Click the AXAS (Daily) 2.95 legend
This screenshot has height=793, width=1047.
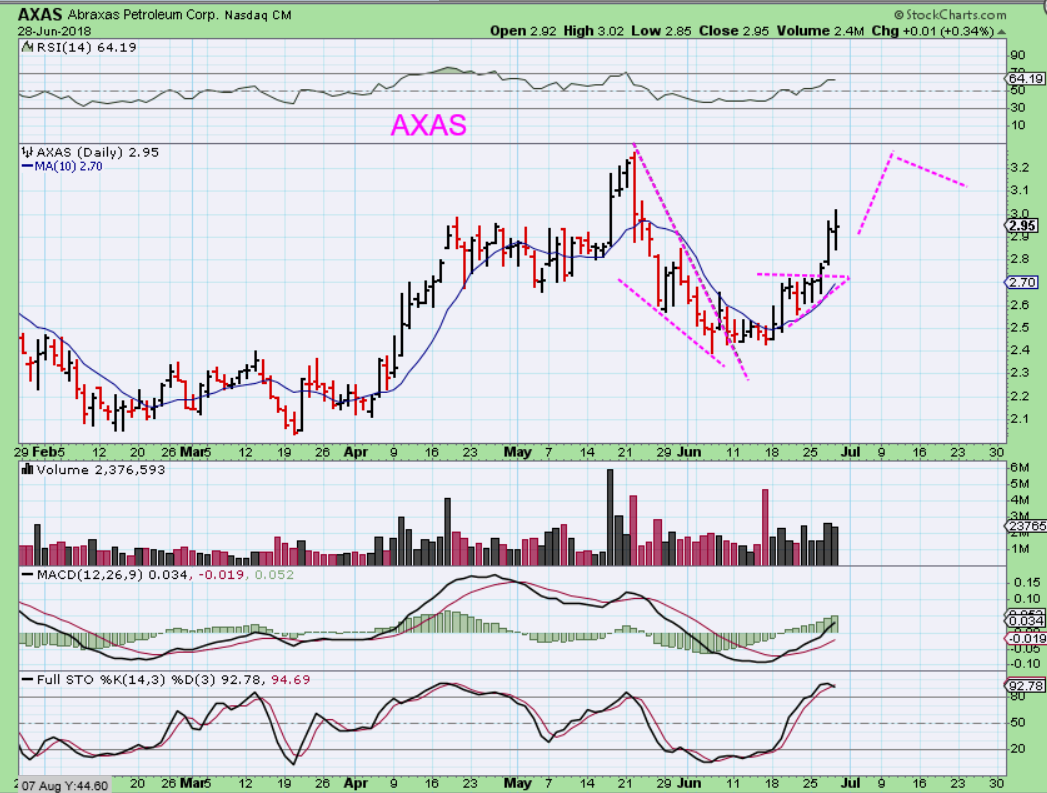97,152
